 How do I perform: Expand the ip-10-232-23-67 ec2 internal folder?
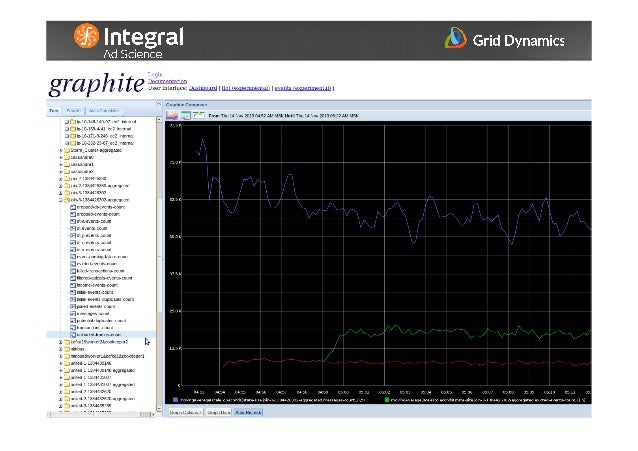(67, 143)
